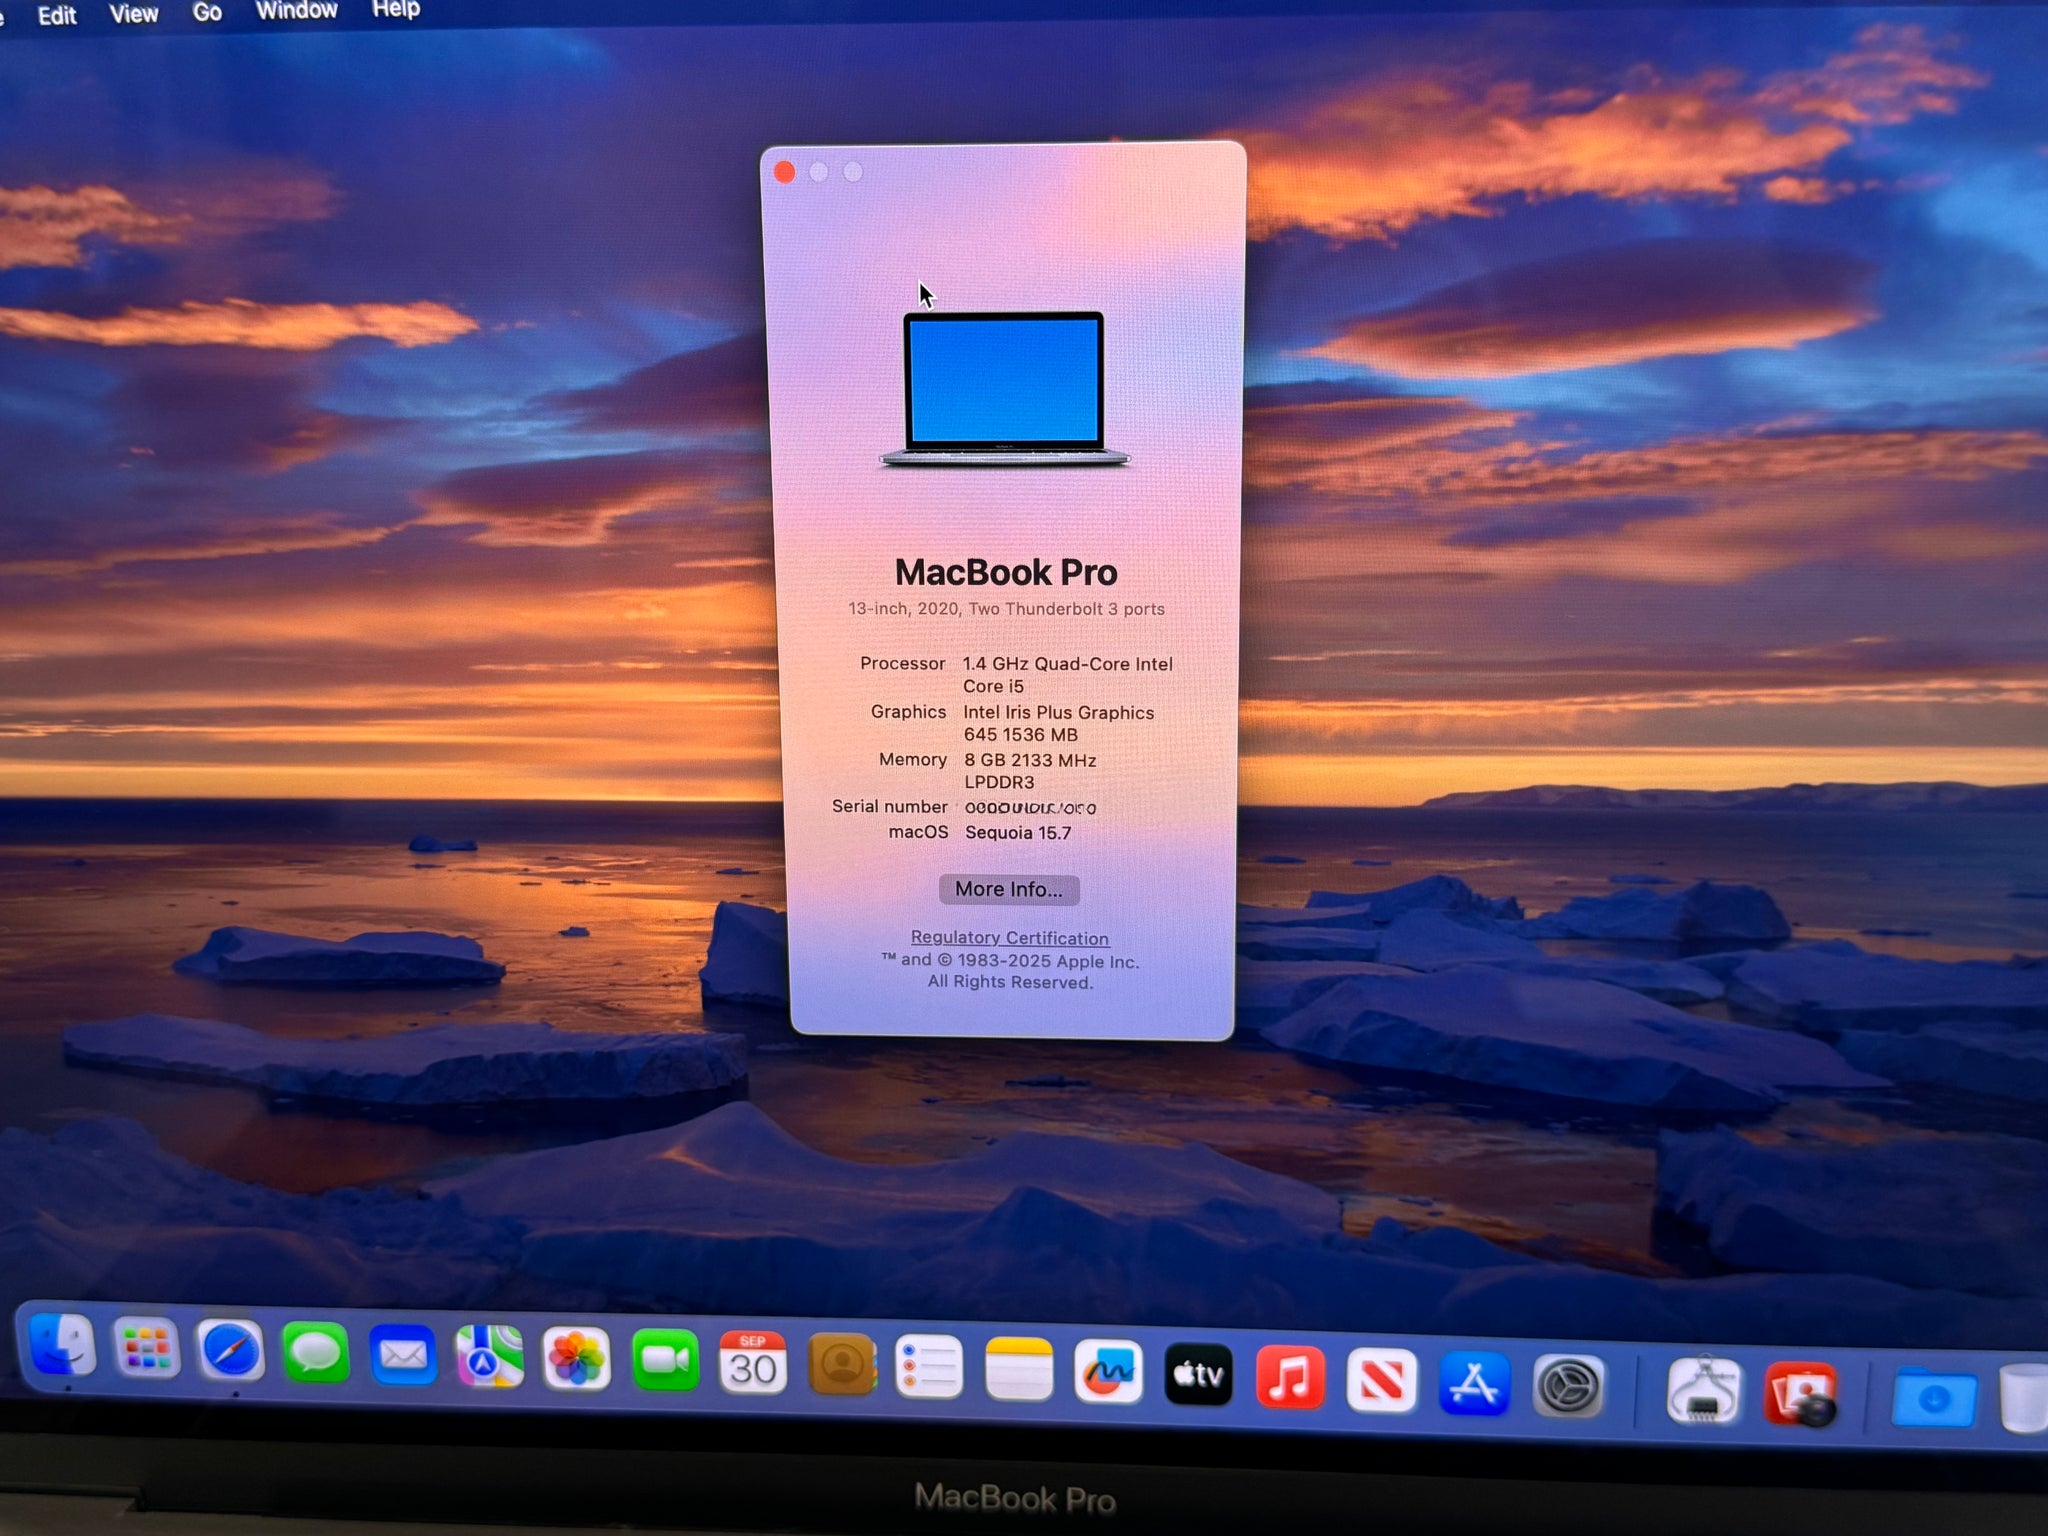
Task: Open the Help menu
Action: [x=396, y=9]
